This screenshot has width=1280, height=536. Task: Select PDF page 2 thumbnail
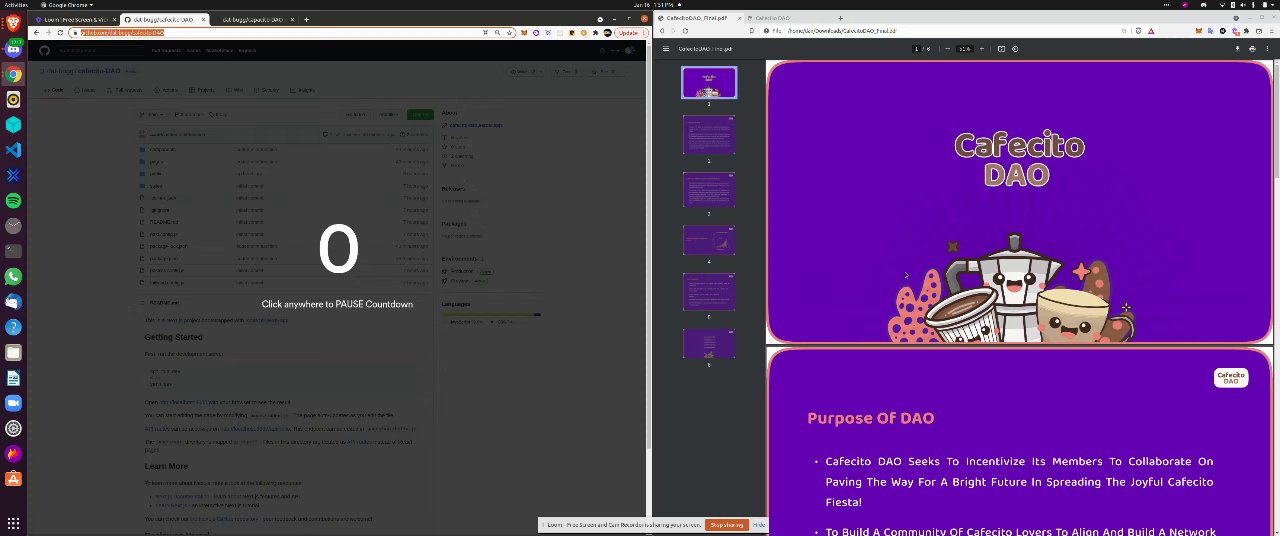[709, 134]
